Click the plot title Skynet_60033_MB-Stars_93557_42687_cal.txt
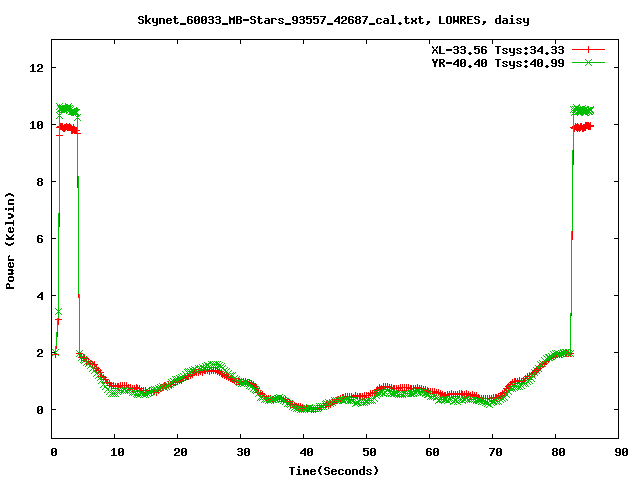Viewport: 640px width, 480px height. pos(333,20)
